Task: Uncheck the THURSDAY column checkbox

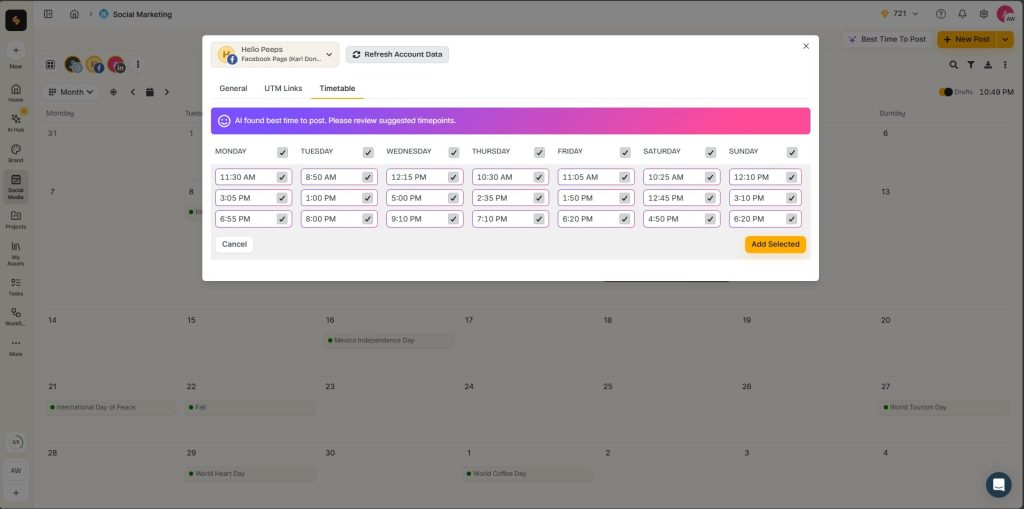Action: click(539, 152)
